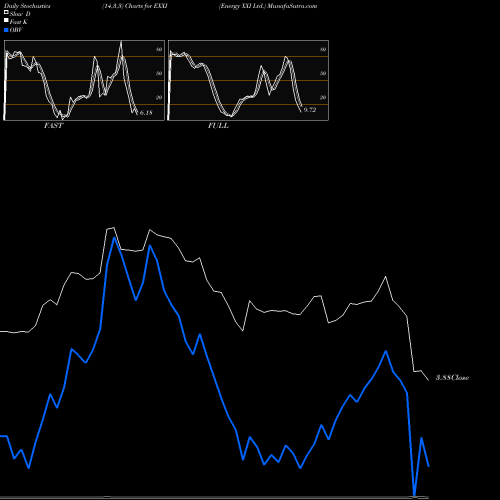Click the 50 axis label in FULL chart
The height and width of the screenshot is (500, 500).
point(323,73)
